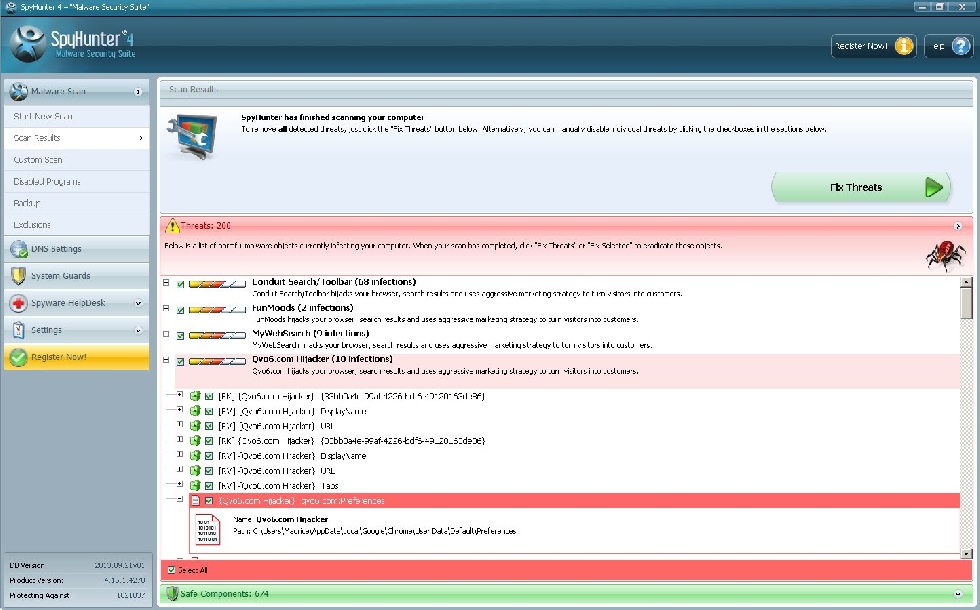Collapse the FunMoods threat group

tap(166, 308)
